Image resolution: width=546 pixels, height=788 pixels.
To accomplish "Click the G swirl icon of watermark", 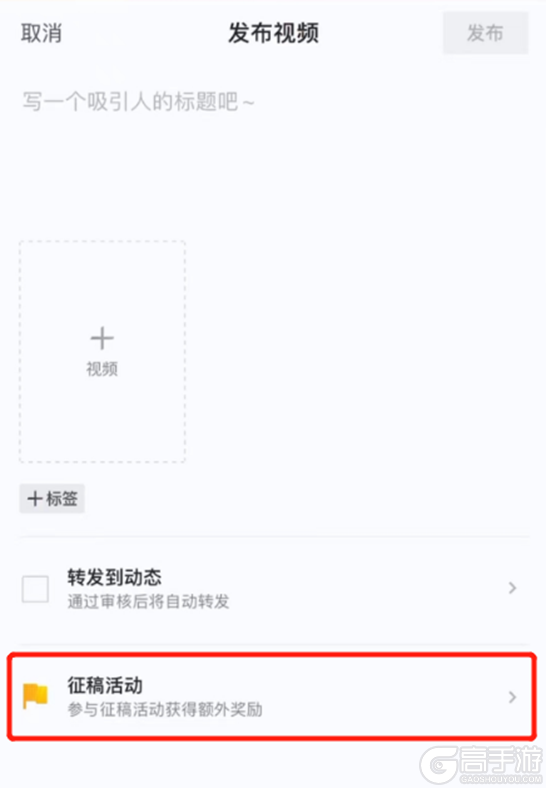I will click(x=438, y=765).
